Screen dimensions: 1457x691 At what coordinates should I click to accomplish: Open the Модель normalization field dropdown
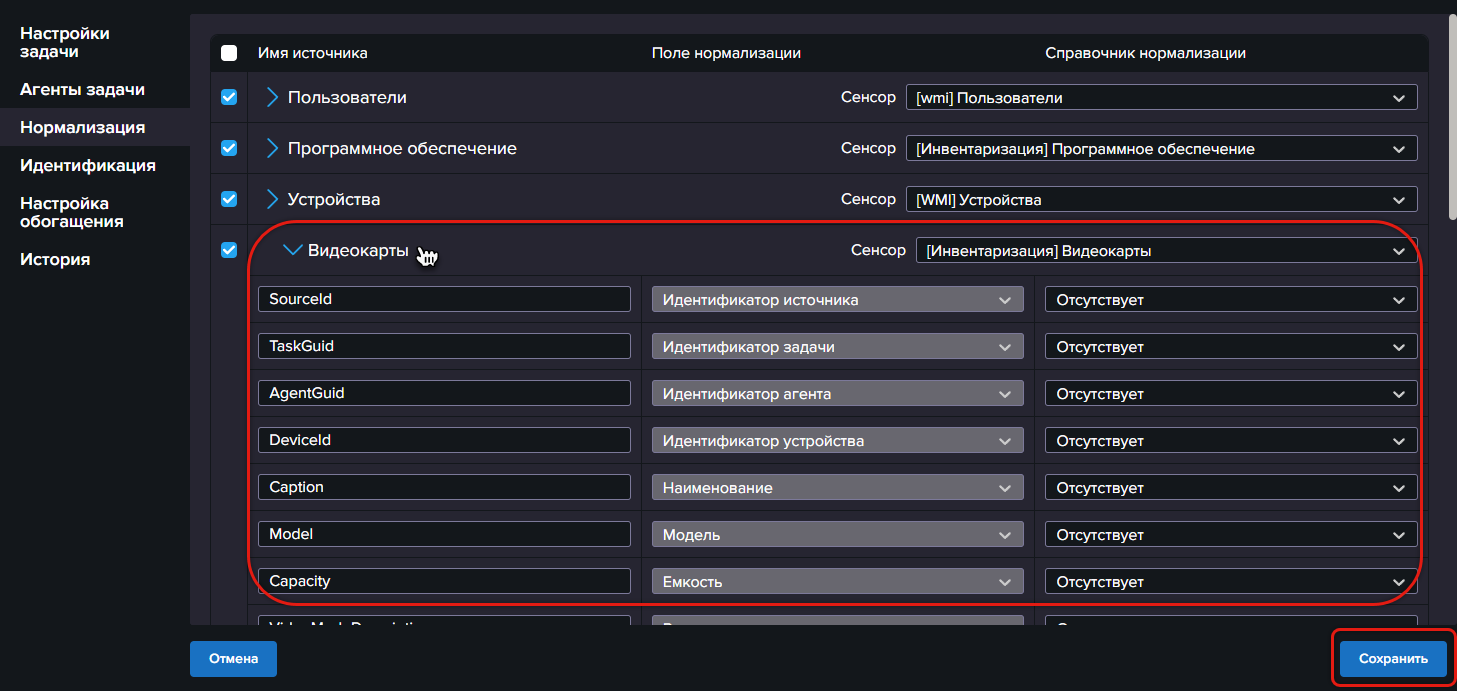[x=837, y=535]
